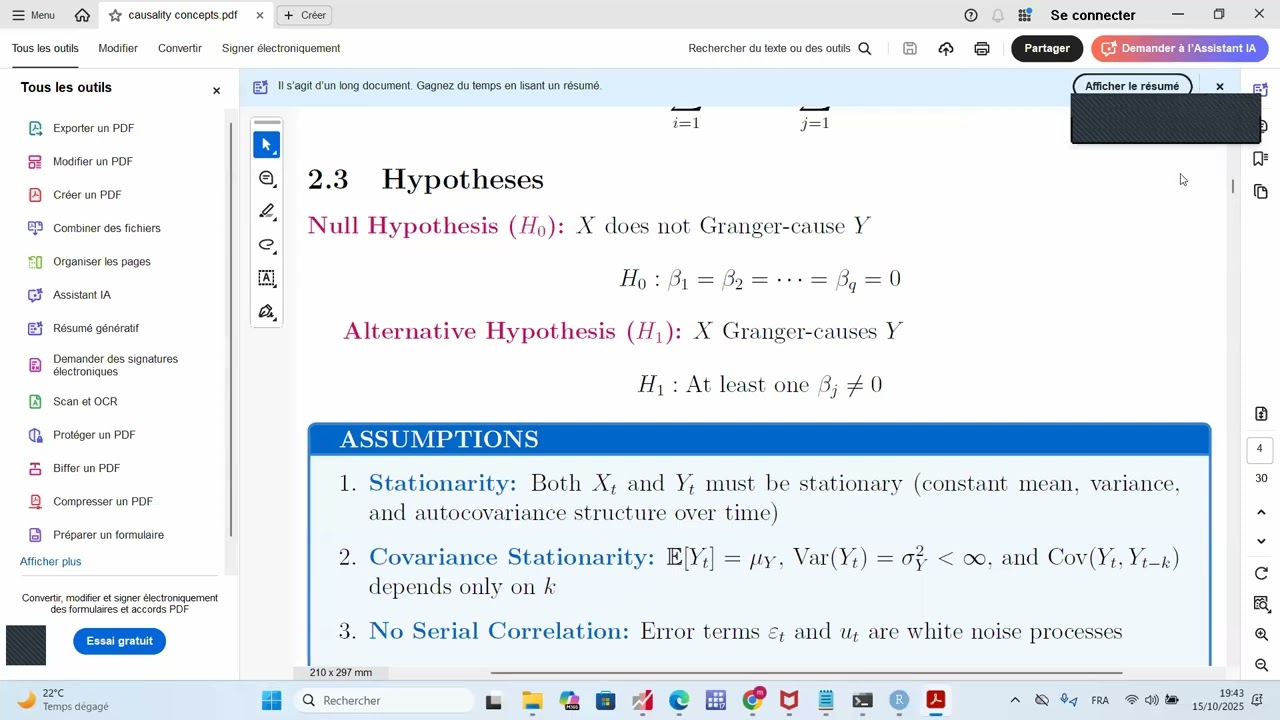
Task: Star the causality concepts.pdf tab
Action: click(x=115, y=15)
